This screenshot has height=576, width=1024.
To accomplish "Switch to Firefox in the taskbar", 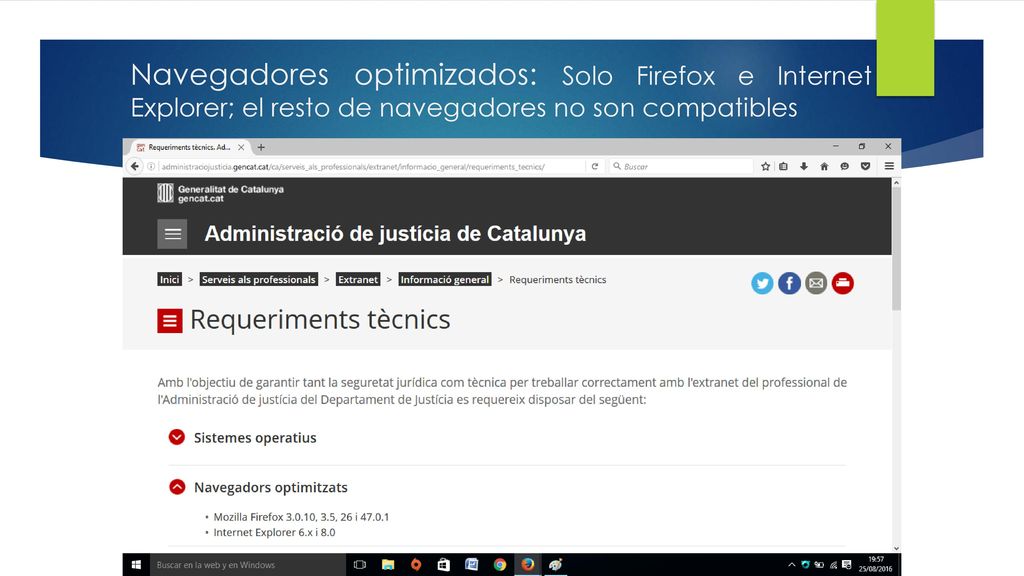I will (x=528, y=565).
